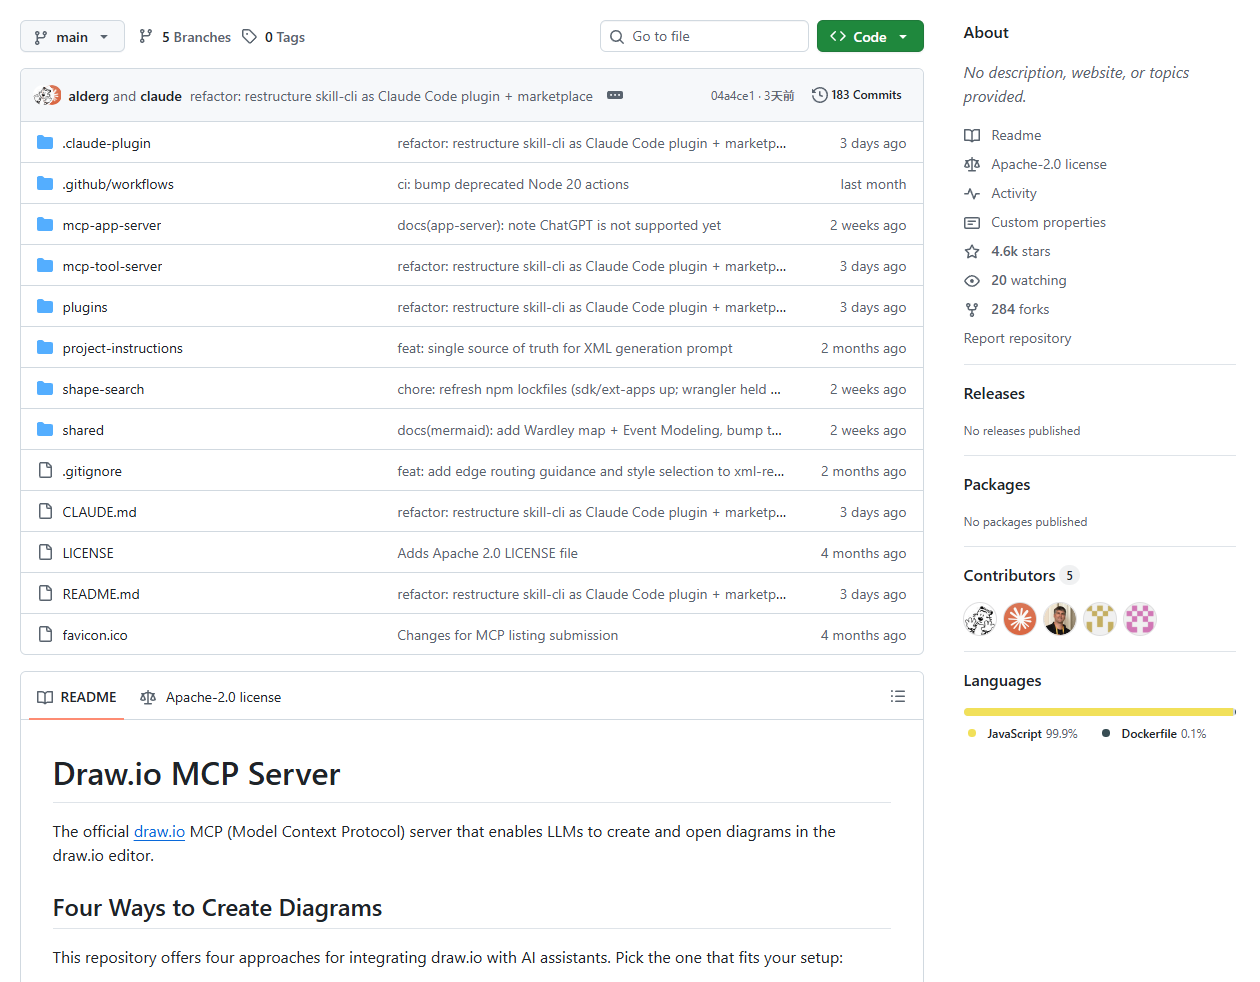This screenshot has height=982, width=1260.
Task: Open the mcp-app-server folder icon
Action: coord(45,225)
